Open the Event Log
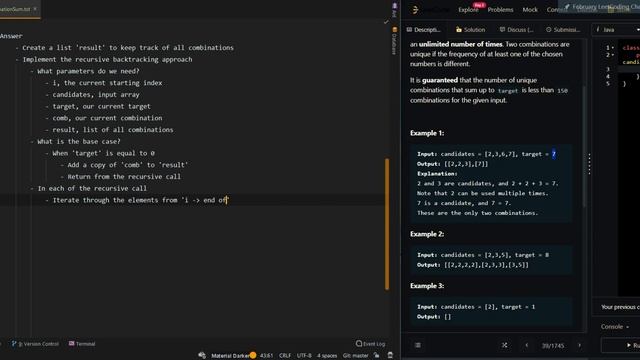Screen dimensions: 640x360 [x=370, y=344]
